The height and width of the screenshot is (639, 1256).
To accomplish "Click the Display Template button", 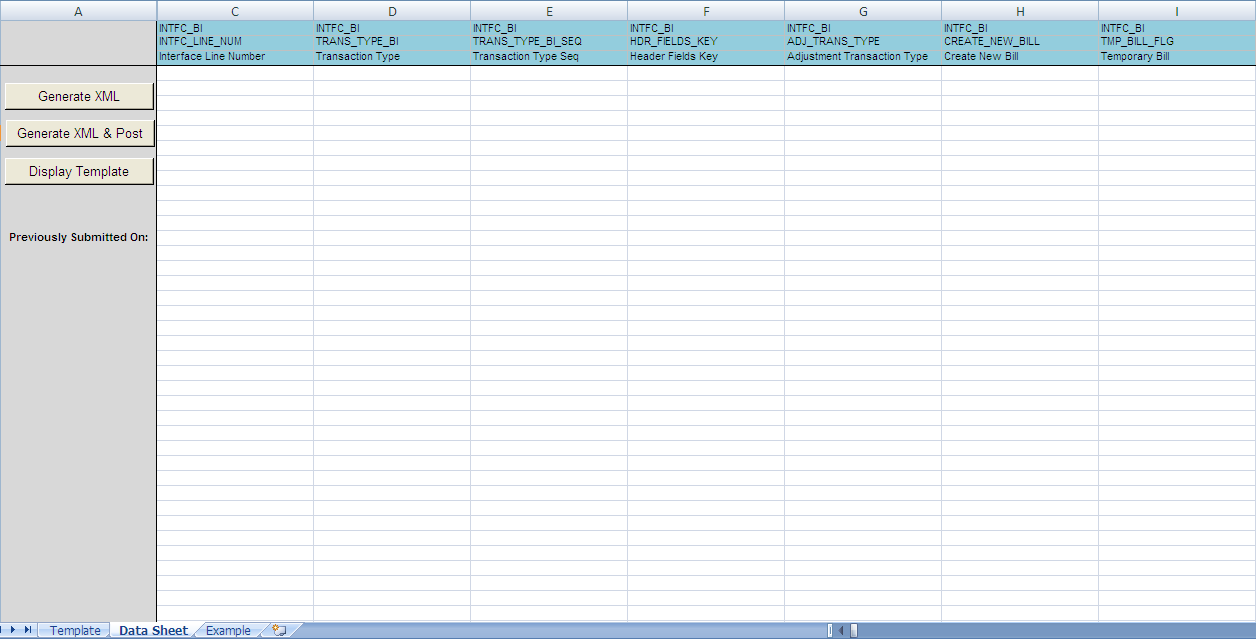I will coord(79,171).
